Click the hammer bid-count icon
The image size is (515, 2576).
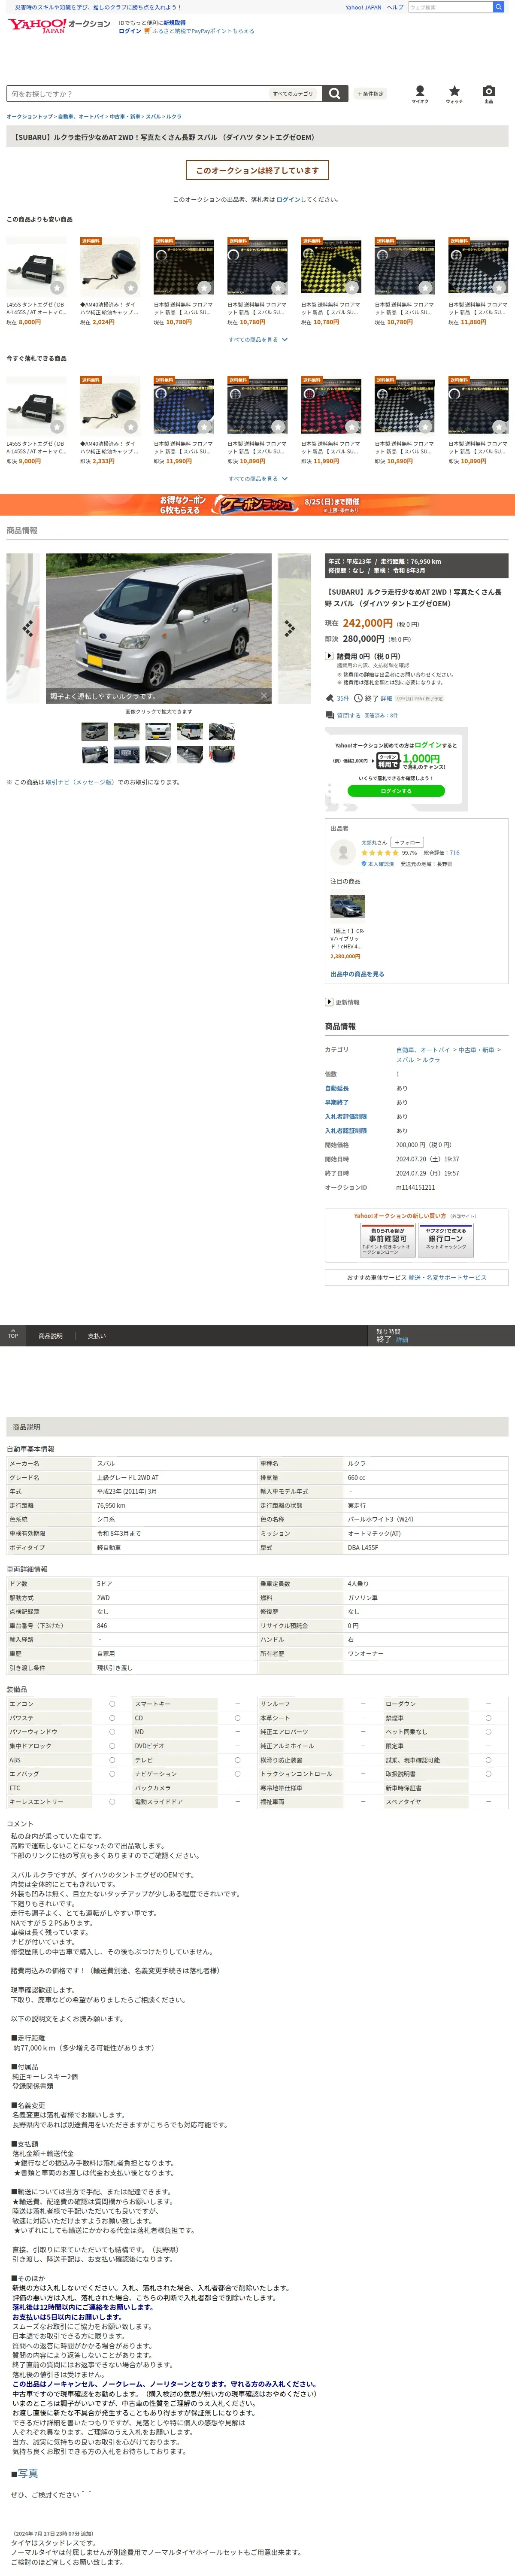(x=329, y=698)
